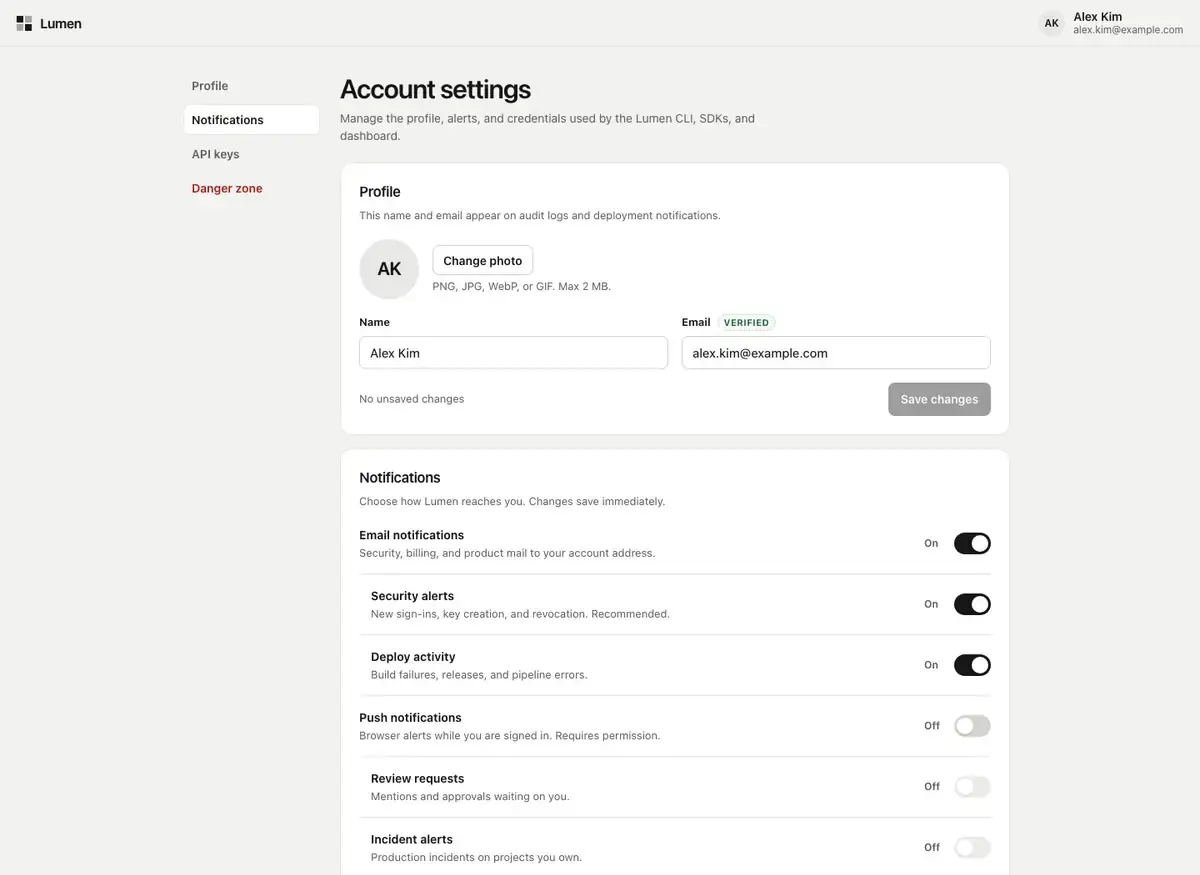The height and width of the screenshot is (875, 1200).
Task: Toggle Review requests switch
Action: click(x=972, y=787)
